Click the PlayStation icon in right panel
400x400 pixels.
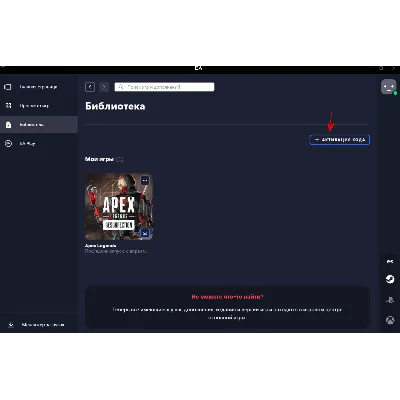point(390,300)
